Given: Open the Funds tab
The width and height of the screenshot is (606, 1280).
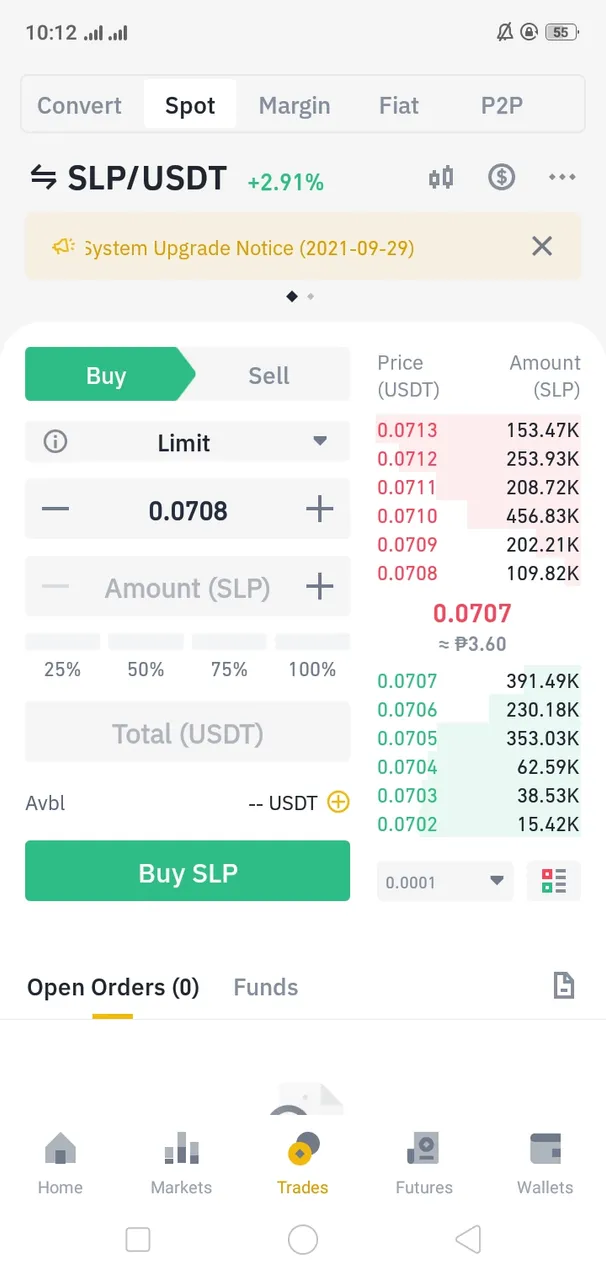Looking at the screenshot, I should pyautogui.click(x=266, y=987).
